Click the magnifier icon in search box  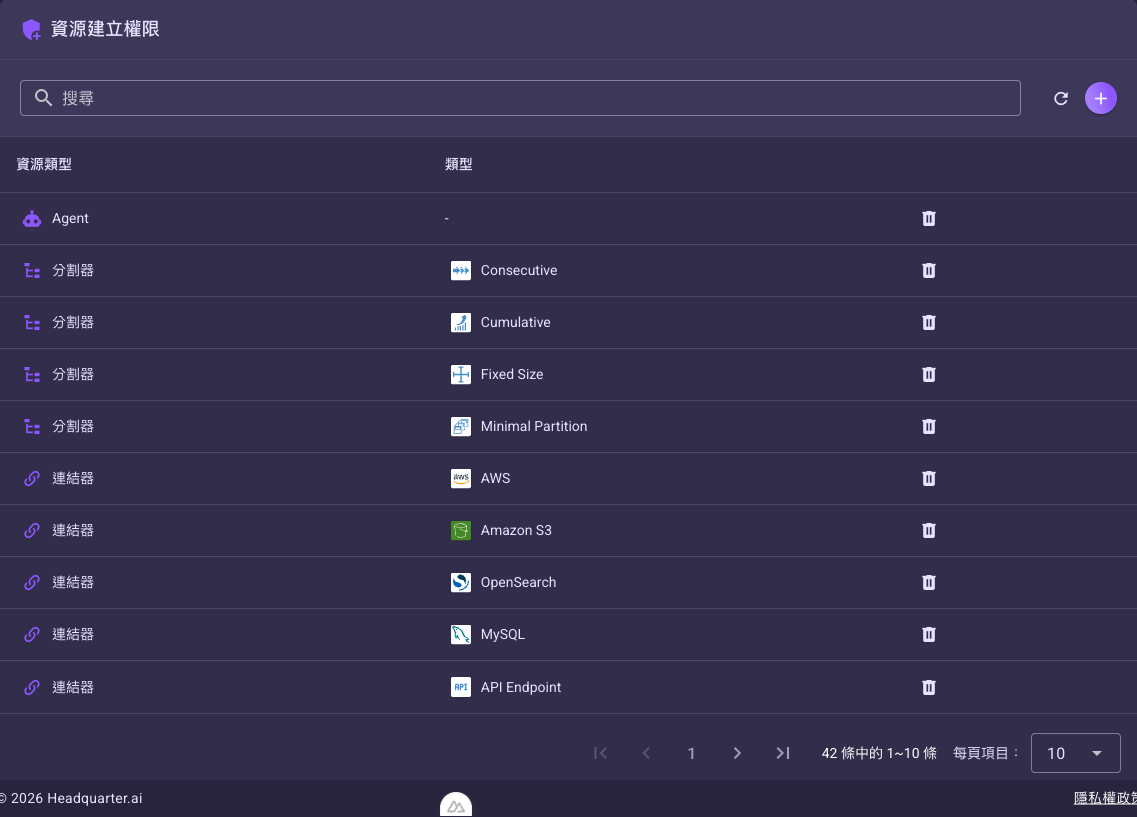click(44, 98)
